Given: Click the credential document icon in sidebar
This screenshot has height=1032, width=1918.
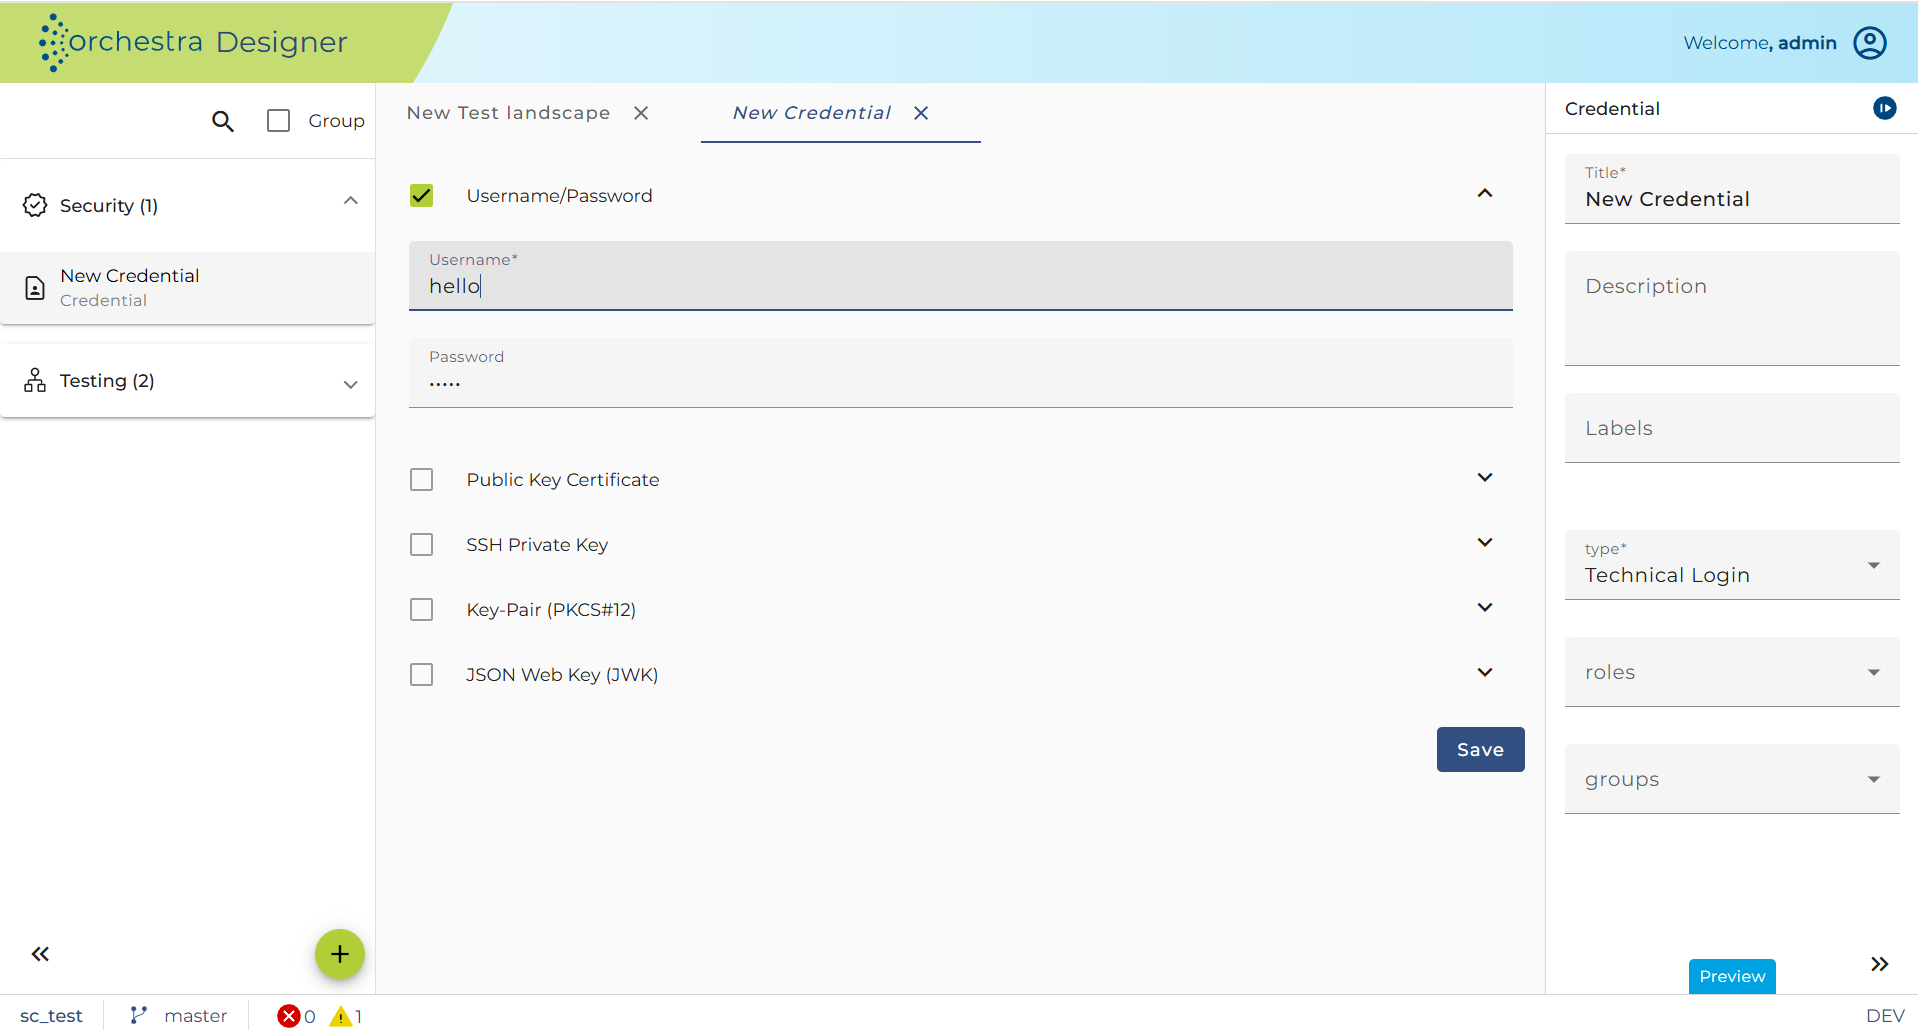Looking at the screenshot, I should click(35, 288).
